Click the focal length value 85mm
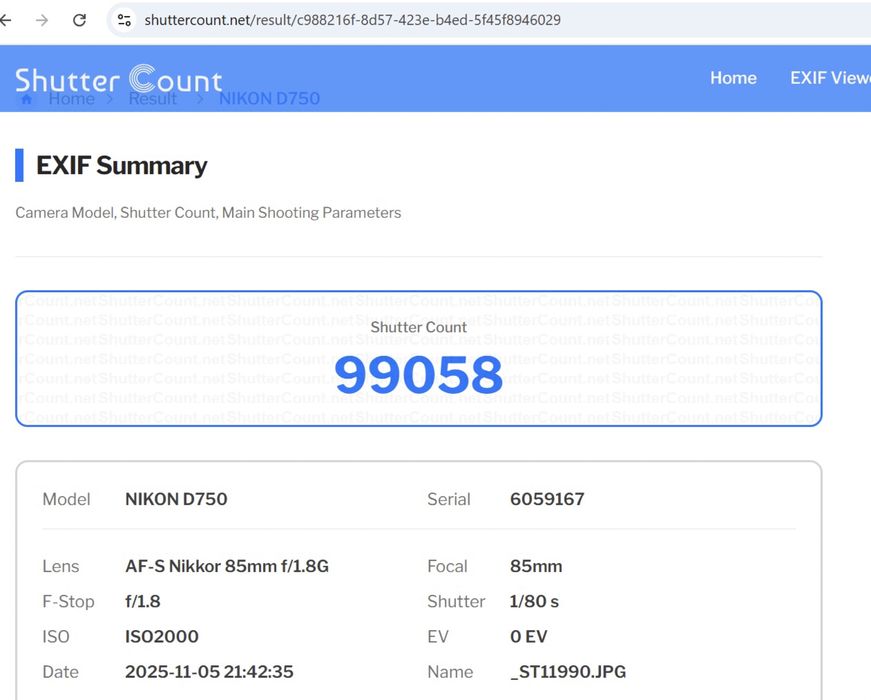This screenshot has height=700, width=871. tap(536, 566)
